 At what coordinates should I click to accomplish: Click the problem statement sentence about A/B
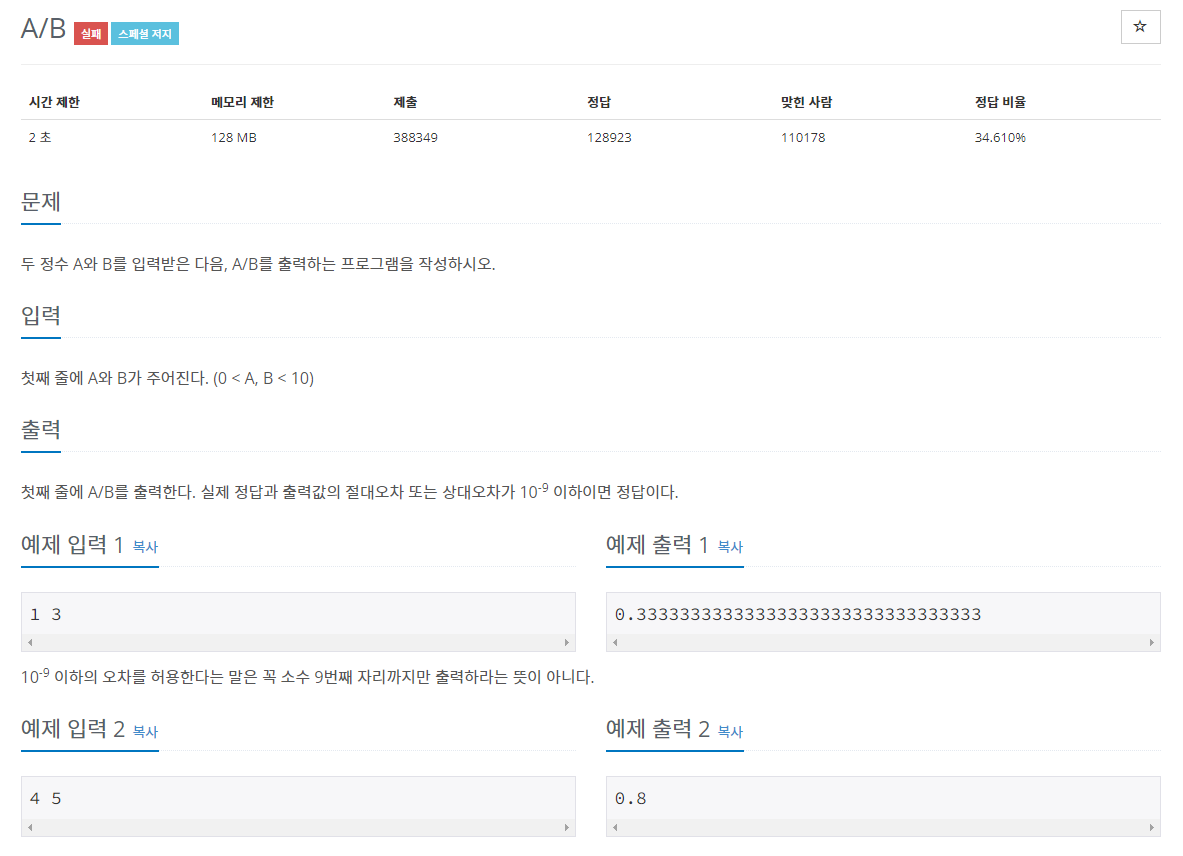[258, 264]
